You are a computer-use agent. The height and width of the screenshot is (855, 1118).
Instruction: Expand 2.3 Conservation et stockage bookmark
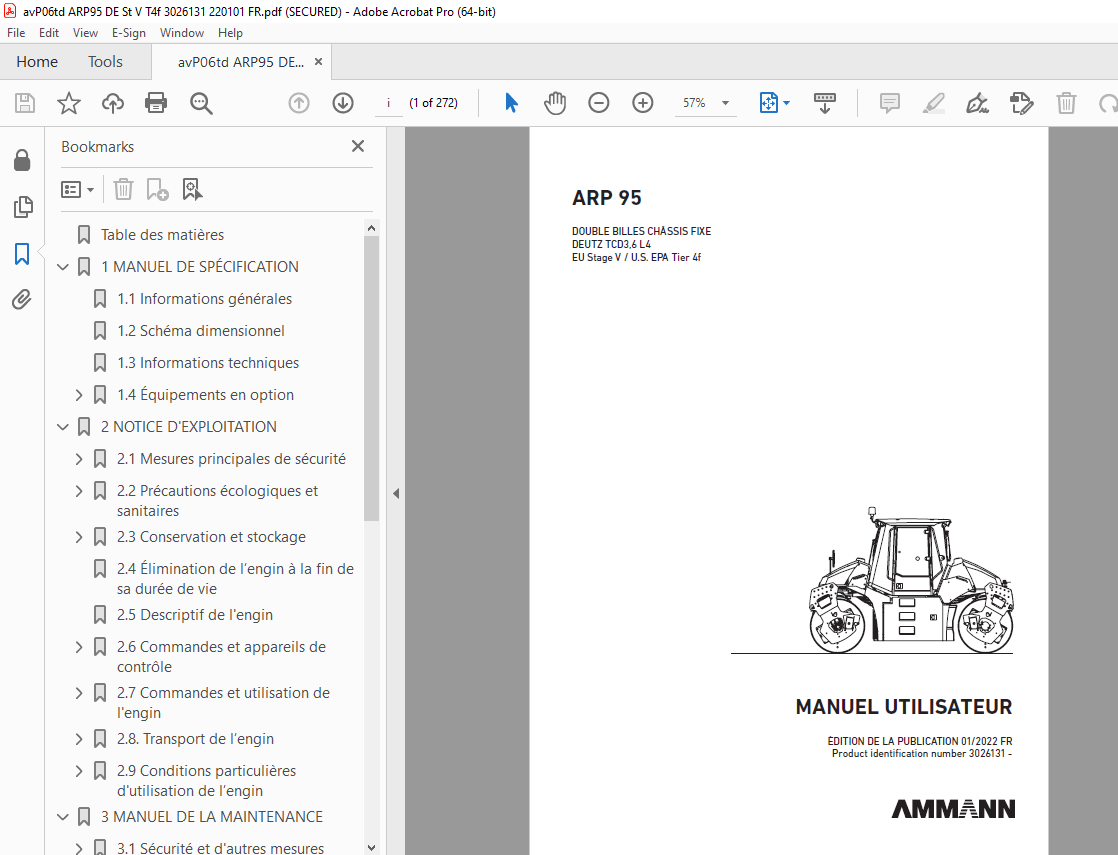(79, 537)
